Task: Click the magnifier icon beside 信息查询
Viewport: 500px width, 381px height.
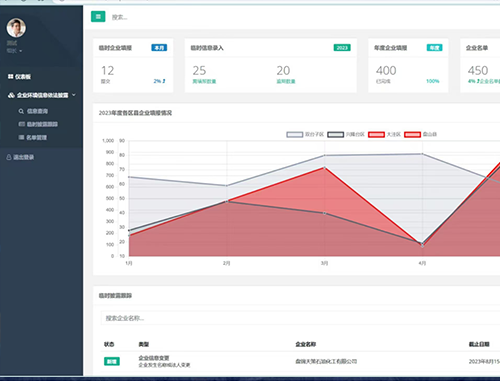Action: click(x=21, y=111)
